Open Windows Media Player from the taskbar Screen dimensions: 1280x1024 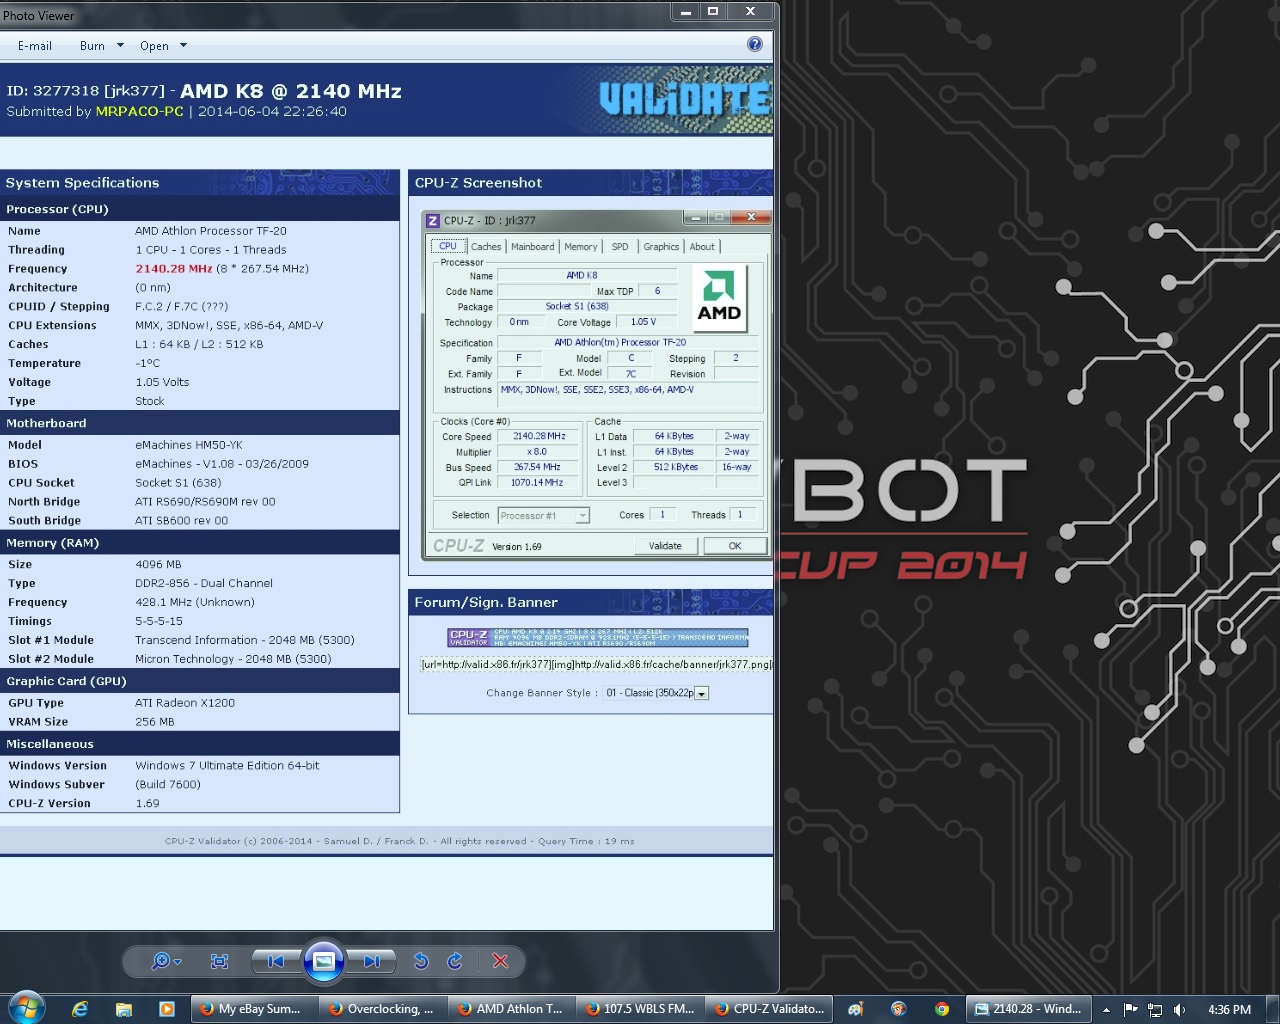click(x=167, y=1009)
